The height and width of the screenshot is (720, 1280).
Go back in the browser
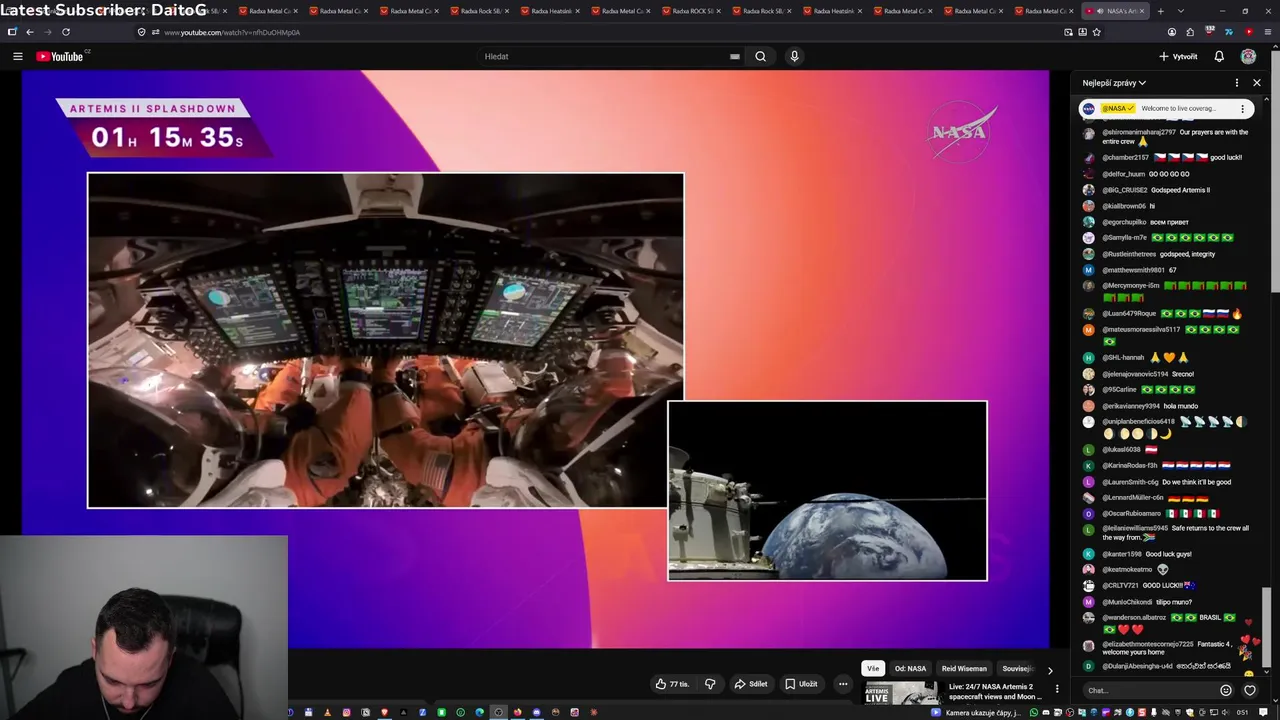coord(29,32)
